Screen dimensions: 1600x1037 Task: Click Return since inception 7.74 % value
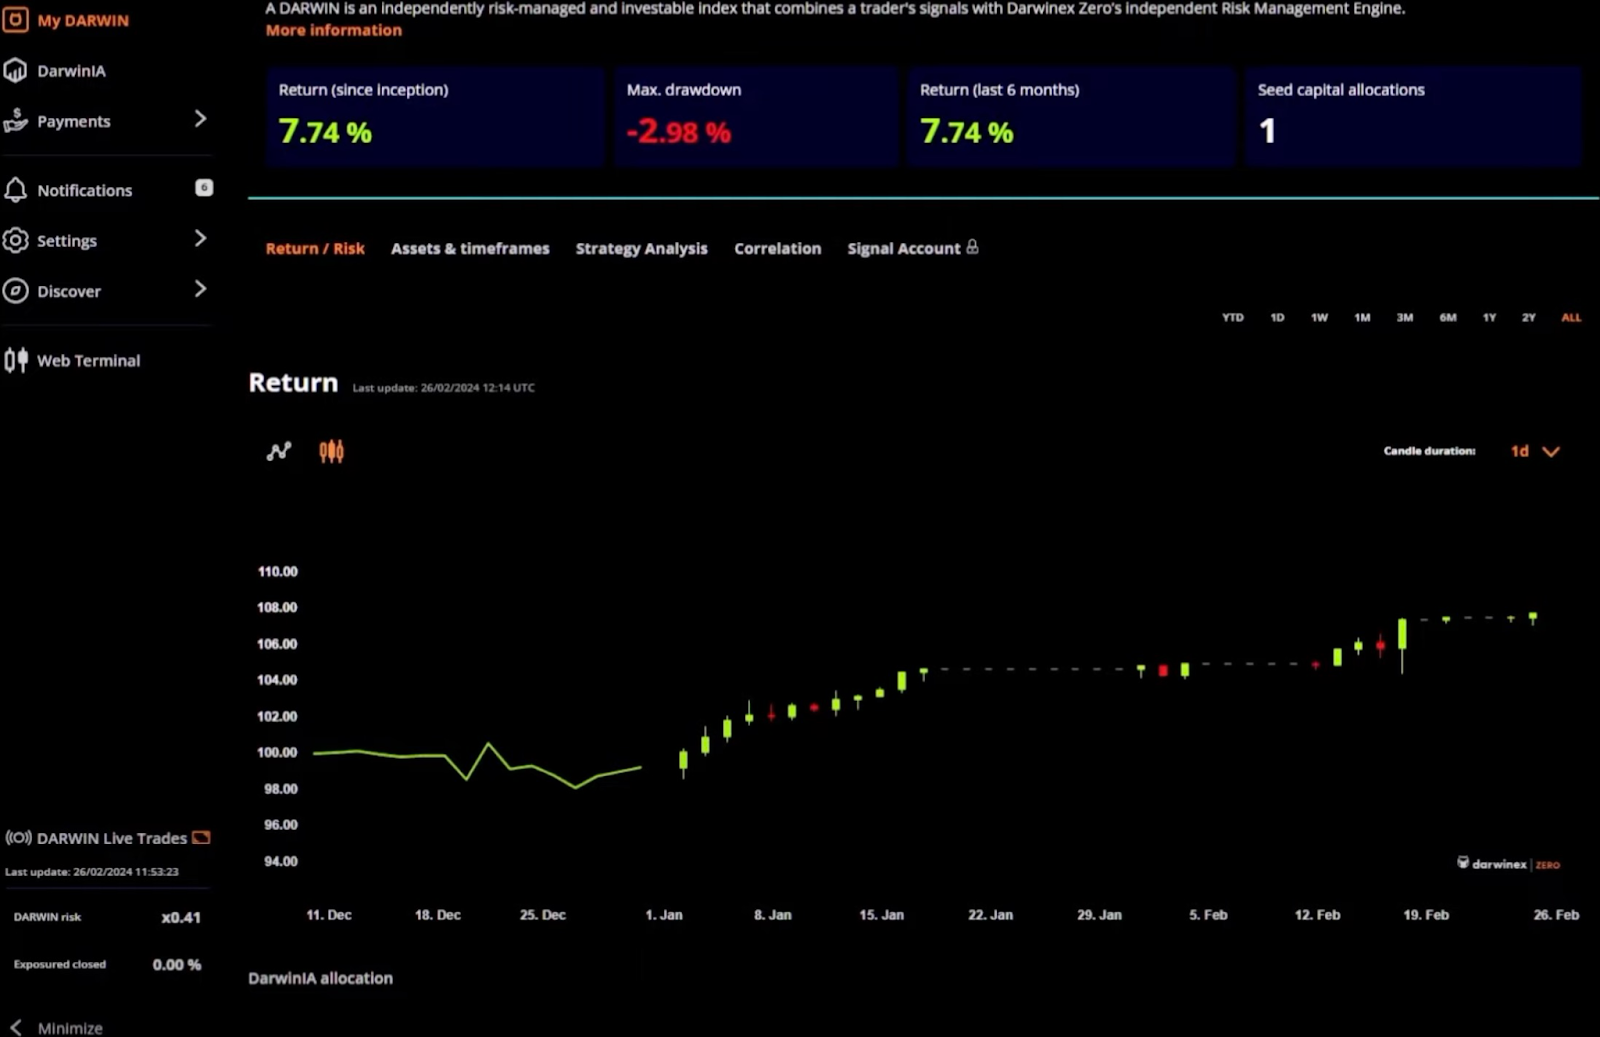coord(325,131)
